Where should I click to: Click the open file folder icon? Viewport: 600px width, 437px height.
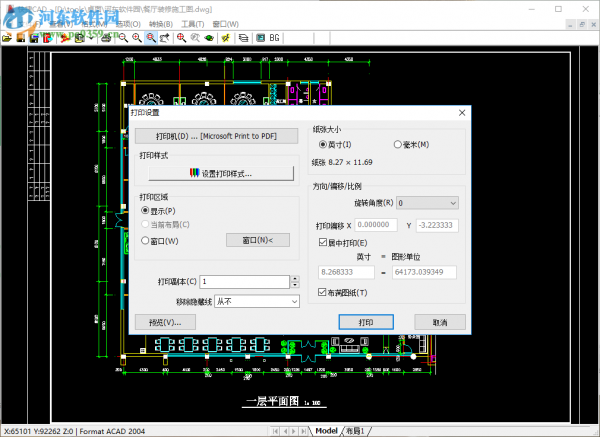[7, 38]
